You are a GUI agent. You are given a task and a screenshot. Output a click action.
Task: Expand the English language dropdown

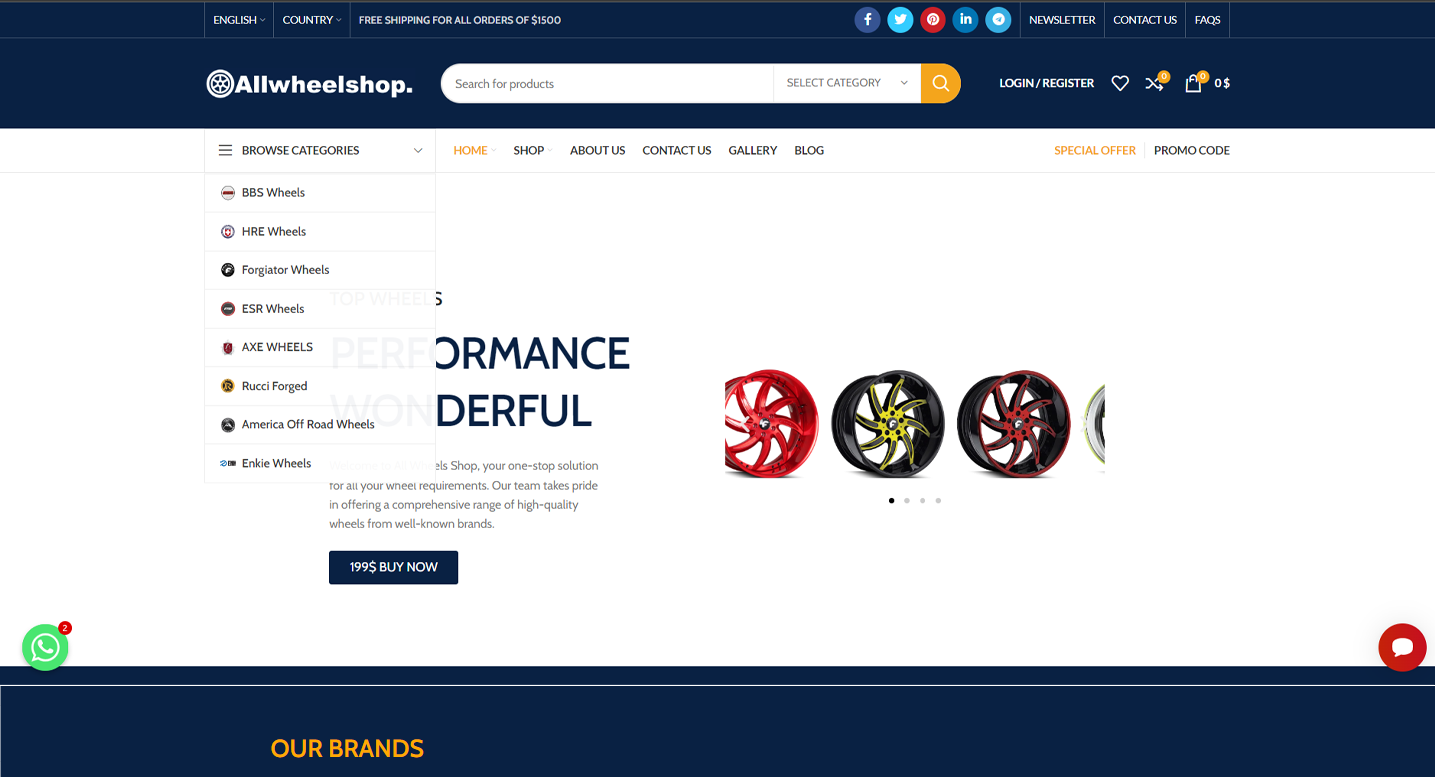[239, 20]
